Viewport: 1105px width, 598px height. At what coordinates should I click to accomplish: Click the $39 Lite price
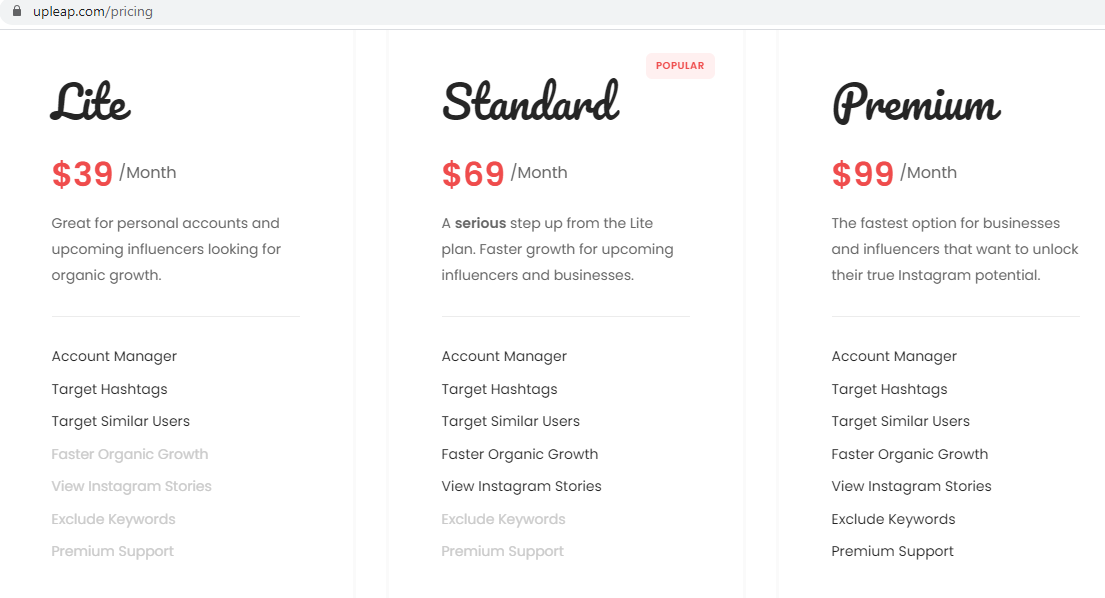pyautogui.click(x=82, y=174)
